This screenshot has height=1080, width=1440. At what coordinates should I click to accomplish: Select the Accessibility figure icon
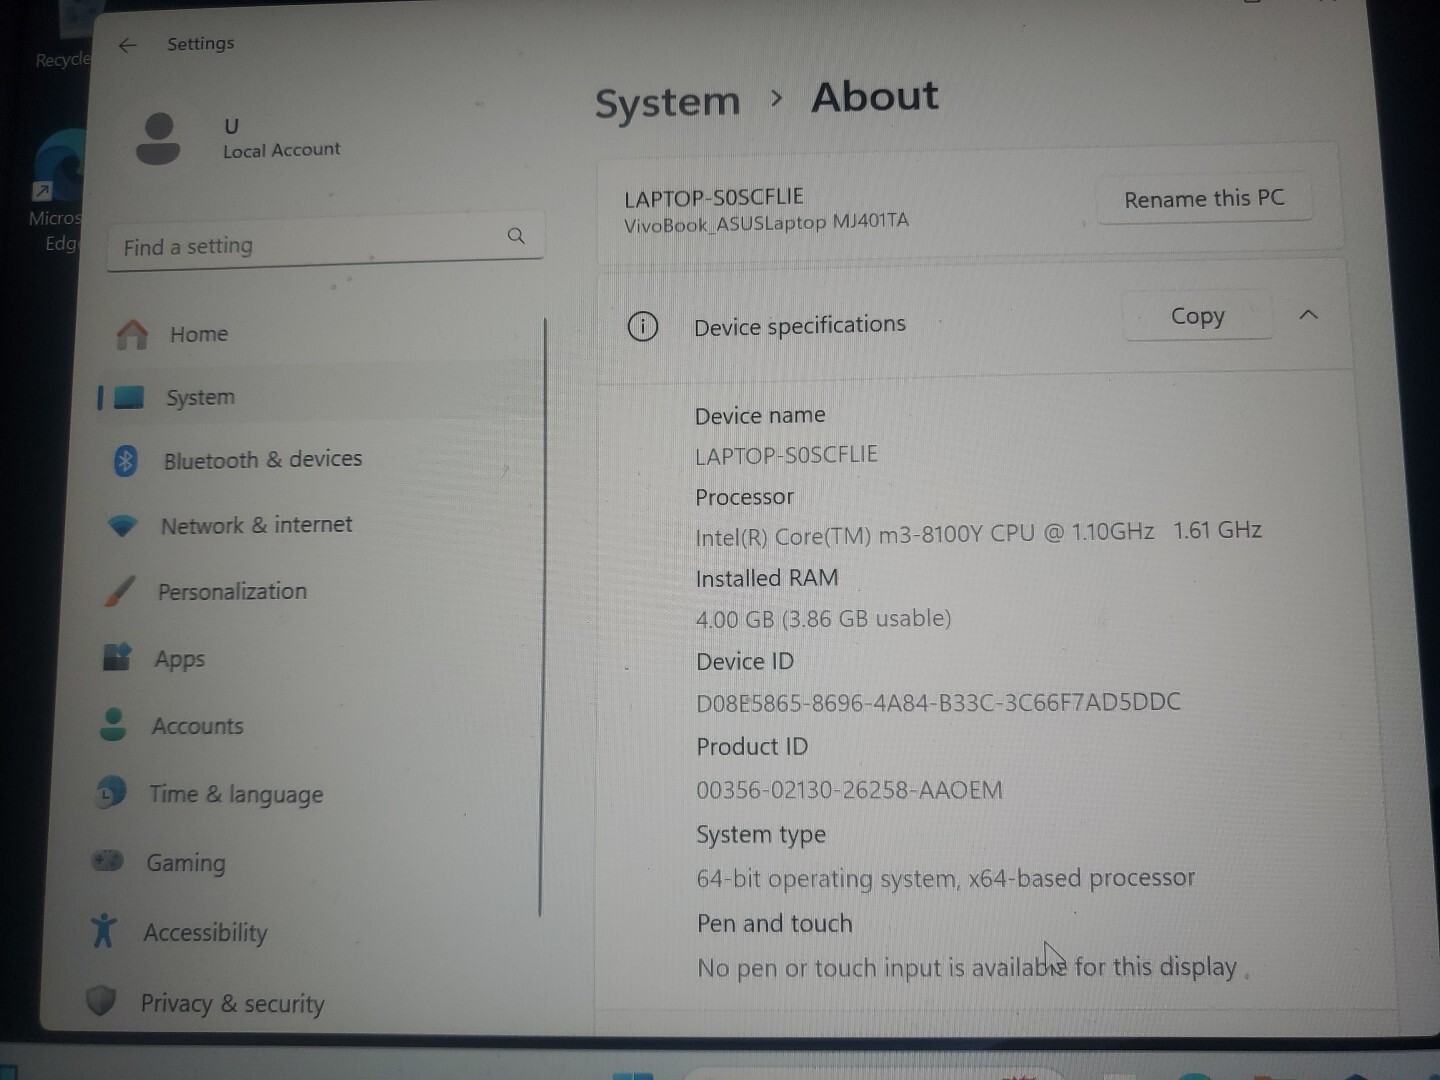[103, 930]
